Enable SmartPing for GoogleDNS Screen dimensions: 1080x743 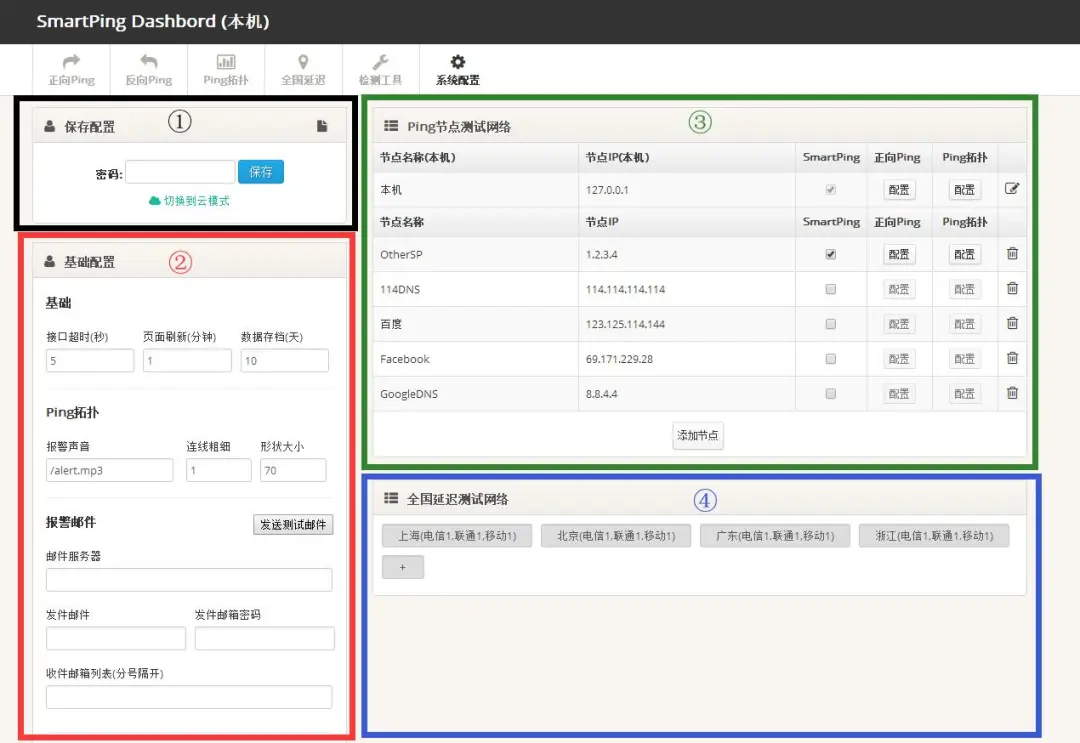(x=831, y=394)
